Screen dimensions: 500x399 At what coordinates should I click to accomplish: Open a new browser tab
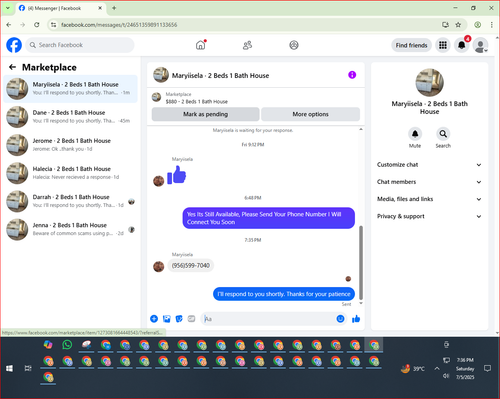coord(114,8)
